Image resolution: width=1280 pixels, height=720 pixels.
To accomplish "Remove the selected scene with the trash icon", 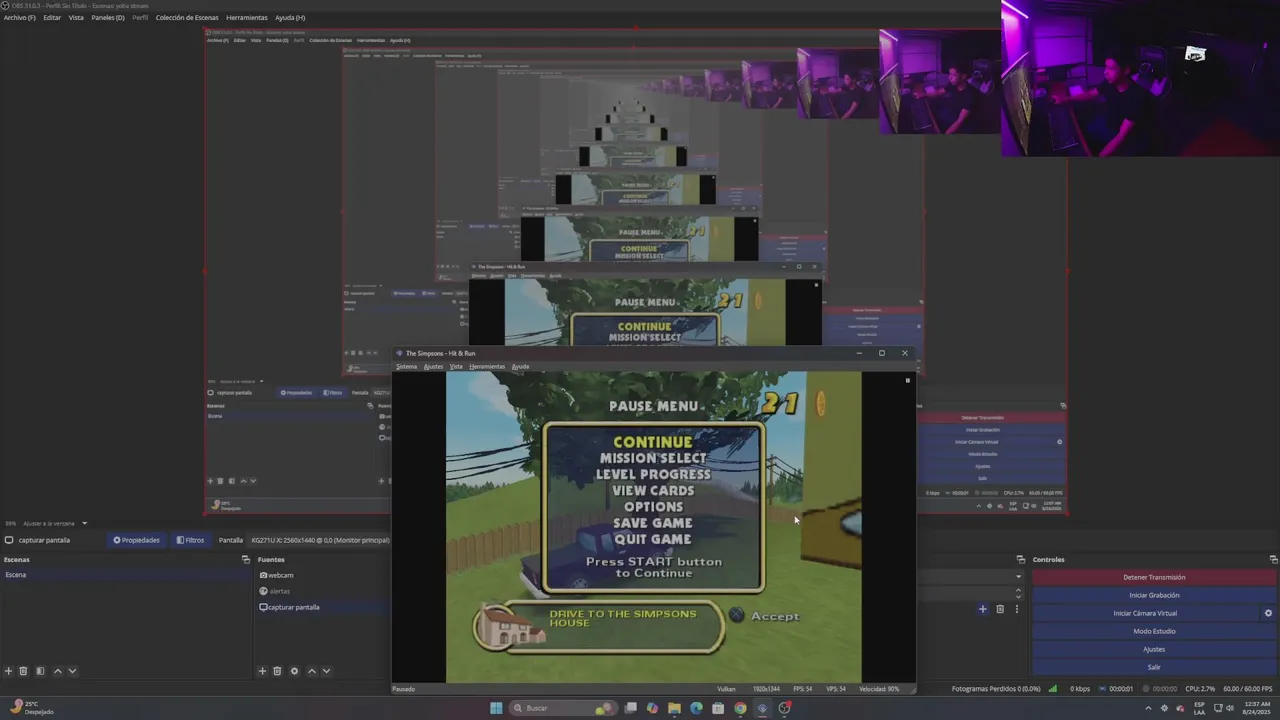I will [x=23, y=671].
